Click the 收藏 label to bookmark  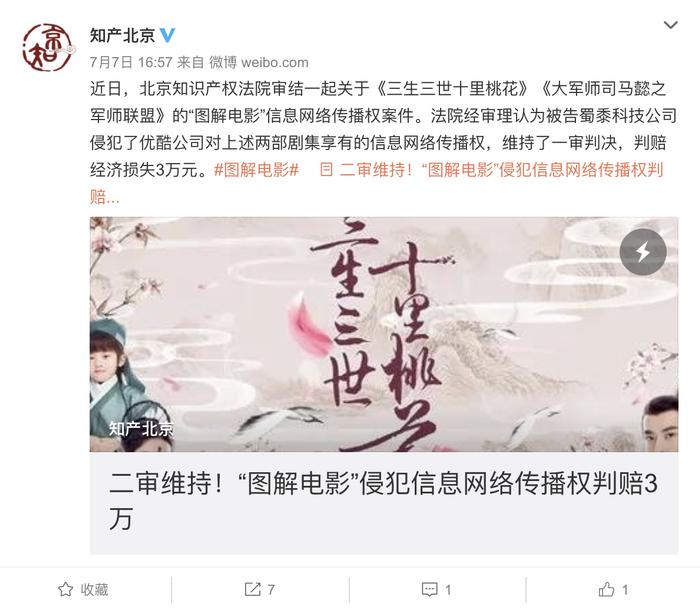coord(94,589)
